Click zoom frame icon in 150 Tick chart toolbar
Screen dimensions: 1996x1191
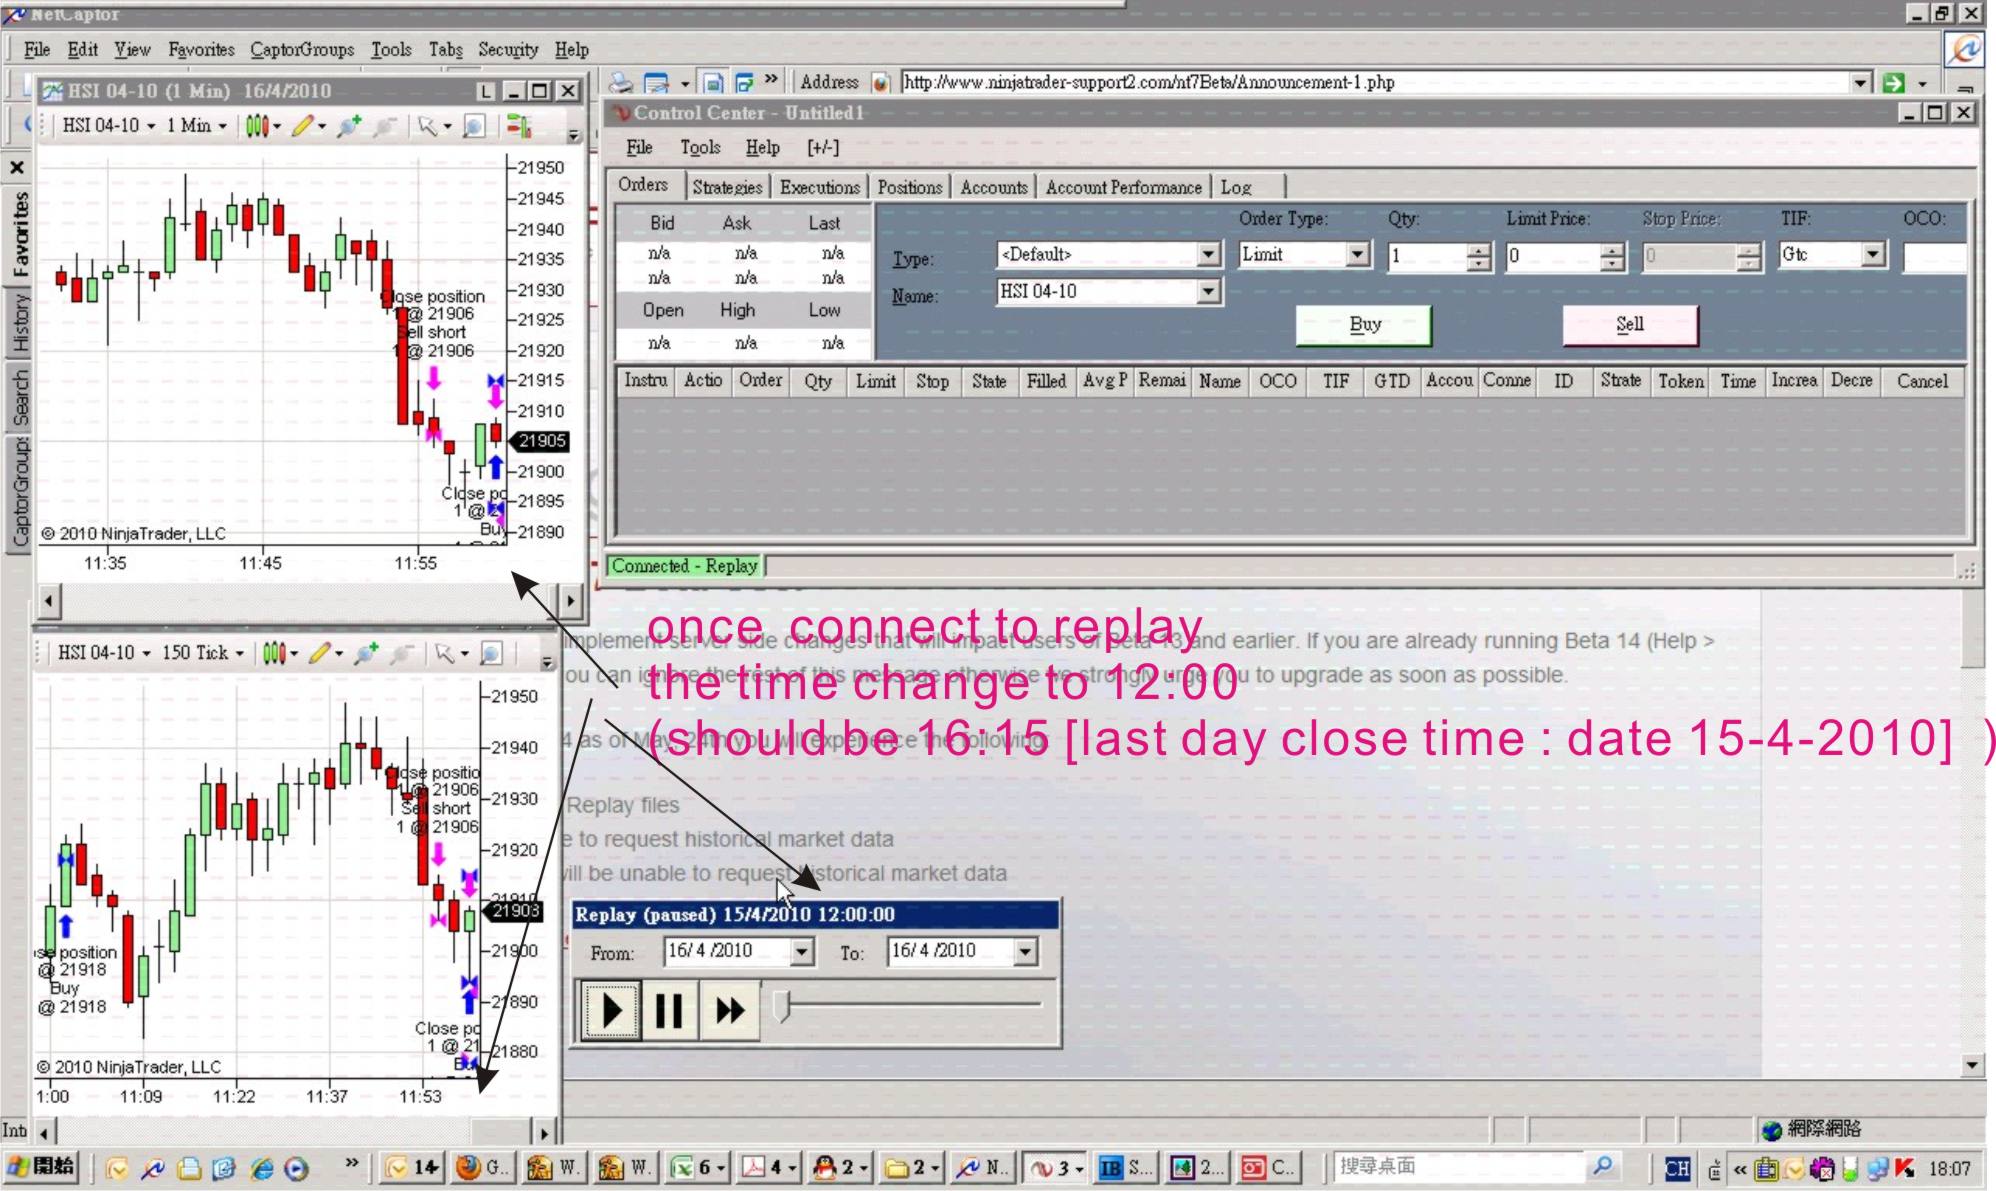(491, 654)
